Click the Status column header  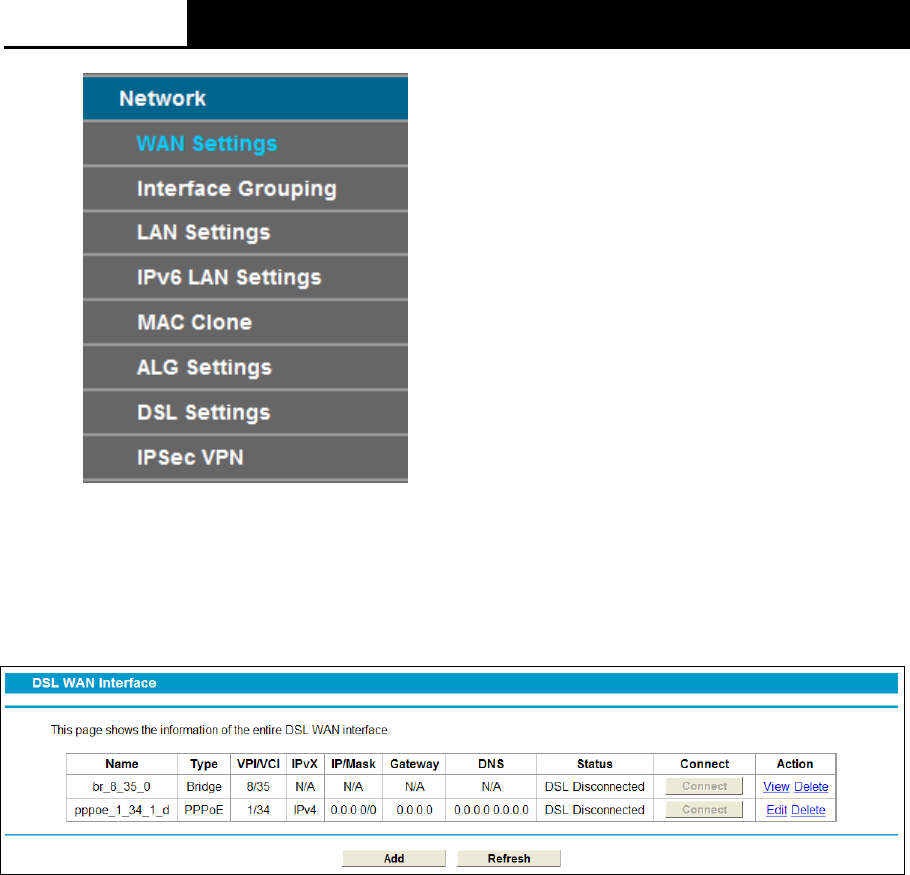point(594,764)
